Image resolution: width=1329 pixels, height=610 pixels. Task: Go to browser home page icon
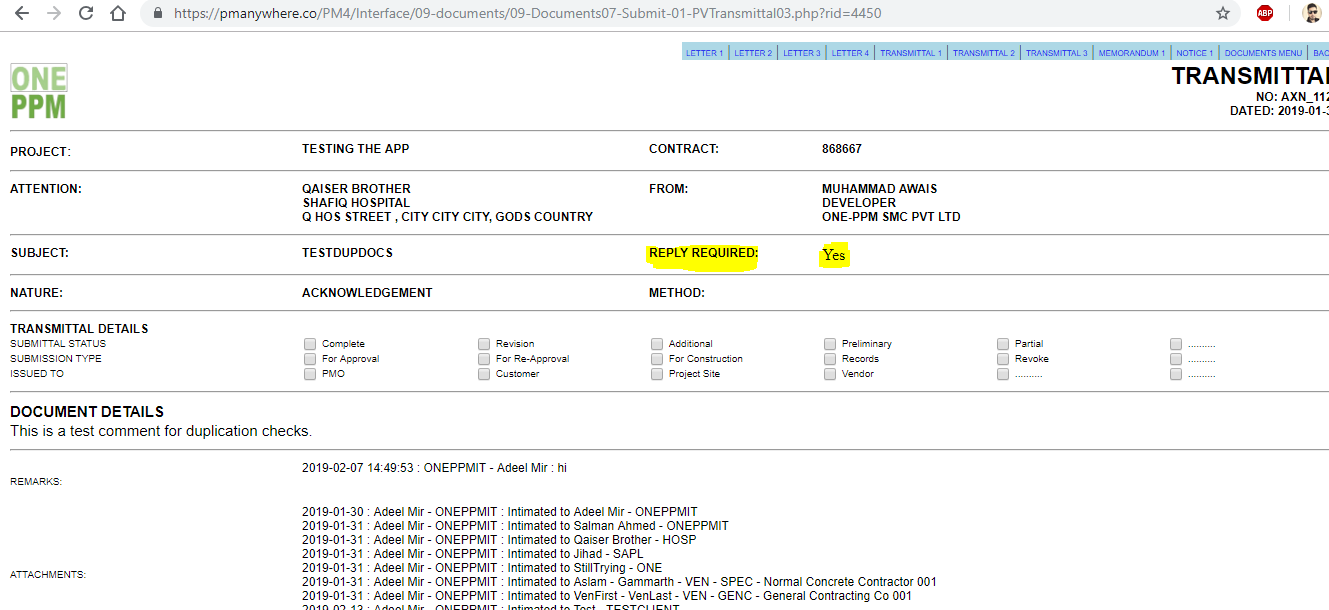118,14
